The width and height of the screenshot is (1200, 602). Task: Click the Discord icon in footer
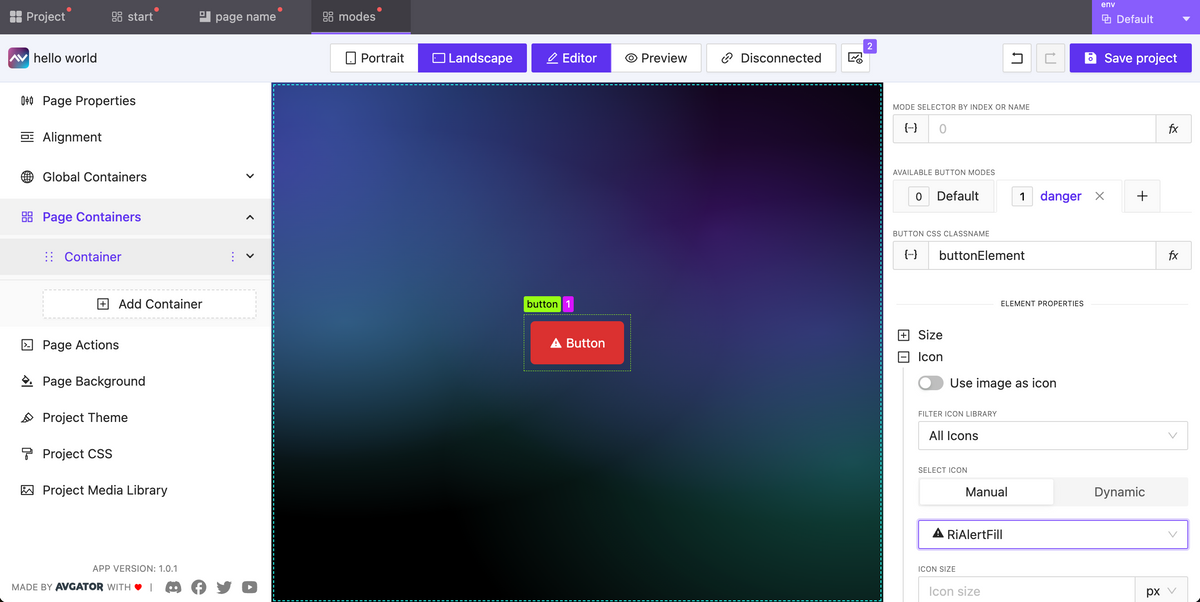[x=173, y=587]
